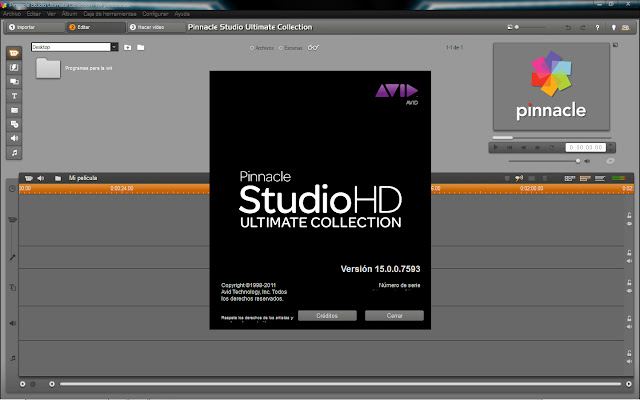Open the Caja de herramientas menu

click(x=110, y=14)
